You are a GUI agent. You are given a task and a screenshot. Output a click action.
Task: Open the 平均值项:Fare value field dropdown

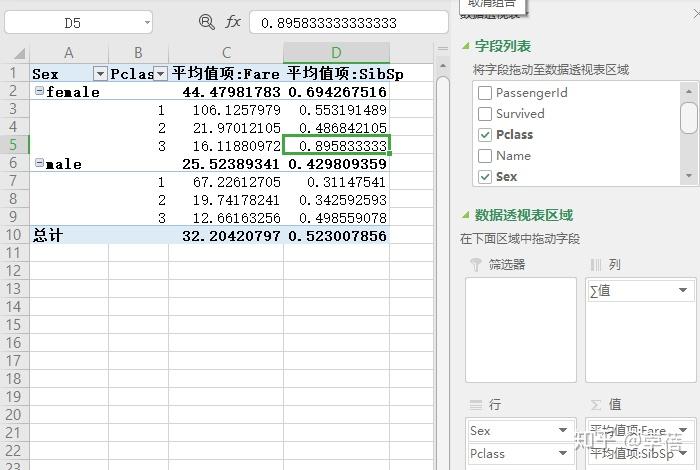tap(683, 430)
